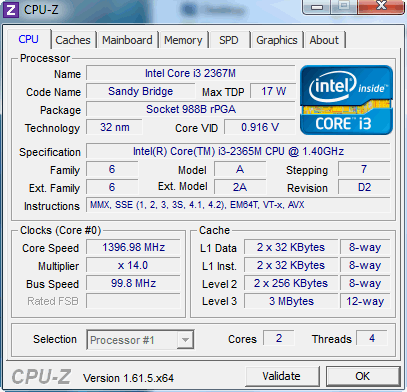Click the Validate button
This screenshot has width=407, height=392.
pos(282,376)
